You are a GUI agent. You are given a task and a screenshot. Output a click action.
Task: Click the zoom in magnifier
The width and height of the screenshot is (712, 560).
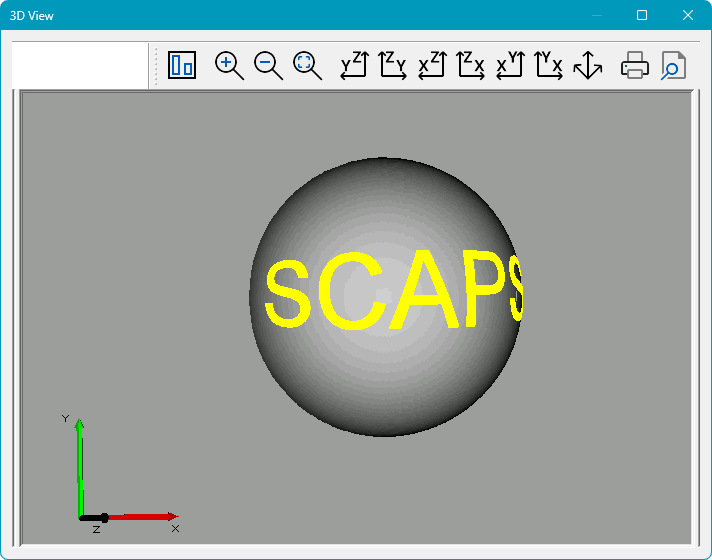tap(229, 65)
